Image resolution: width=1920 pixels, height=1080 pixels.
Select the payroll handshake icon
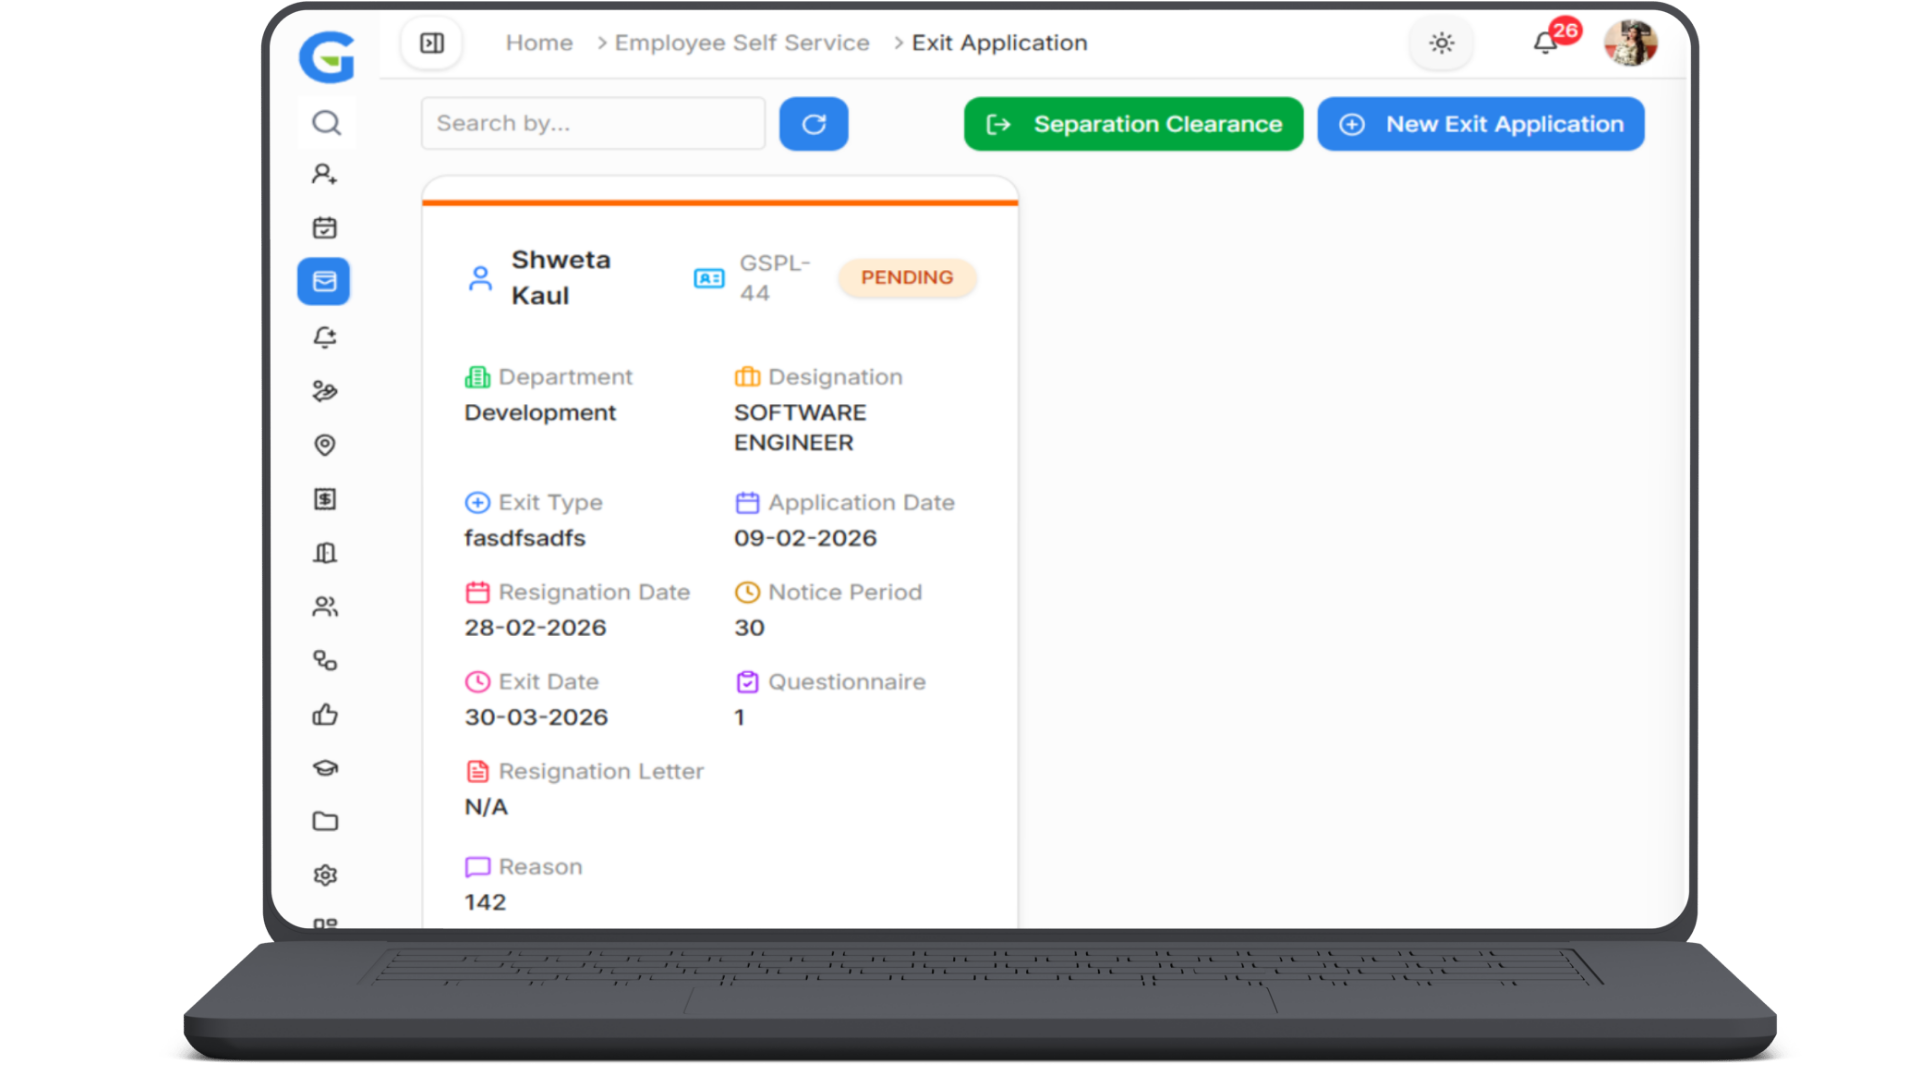click(x=325, y=391)
